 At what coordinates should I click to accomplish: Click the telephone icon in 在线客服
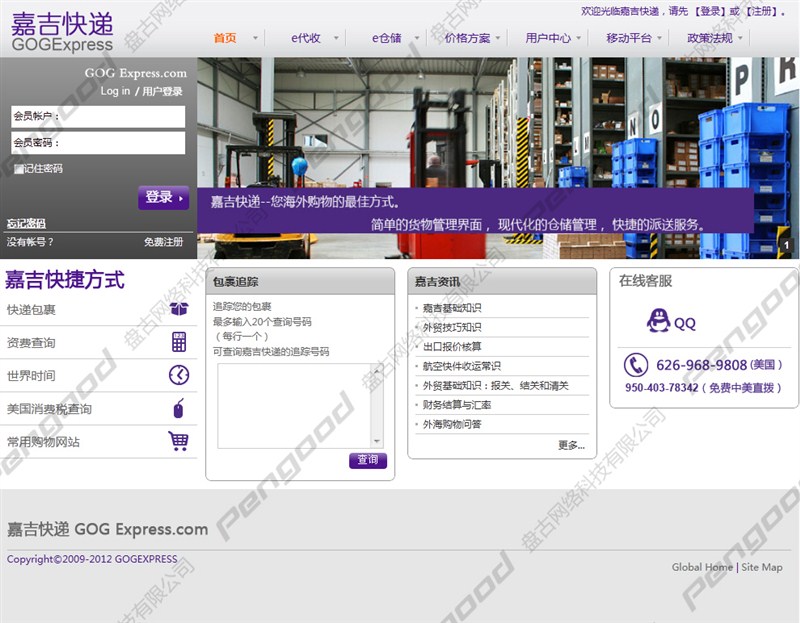636,365
